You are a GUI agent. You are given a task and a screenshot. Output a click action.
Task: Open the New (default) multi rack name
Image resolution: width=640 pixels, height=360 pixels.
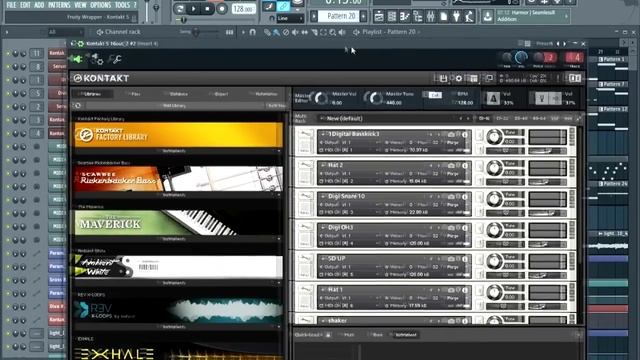[344, 118]
